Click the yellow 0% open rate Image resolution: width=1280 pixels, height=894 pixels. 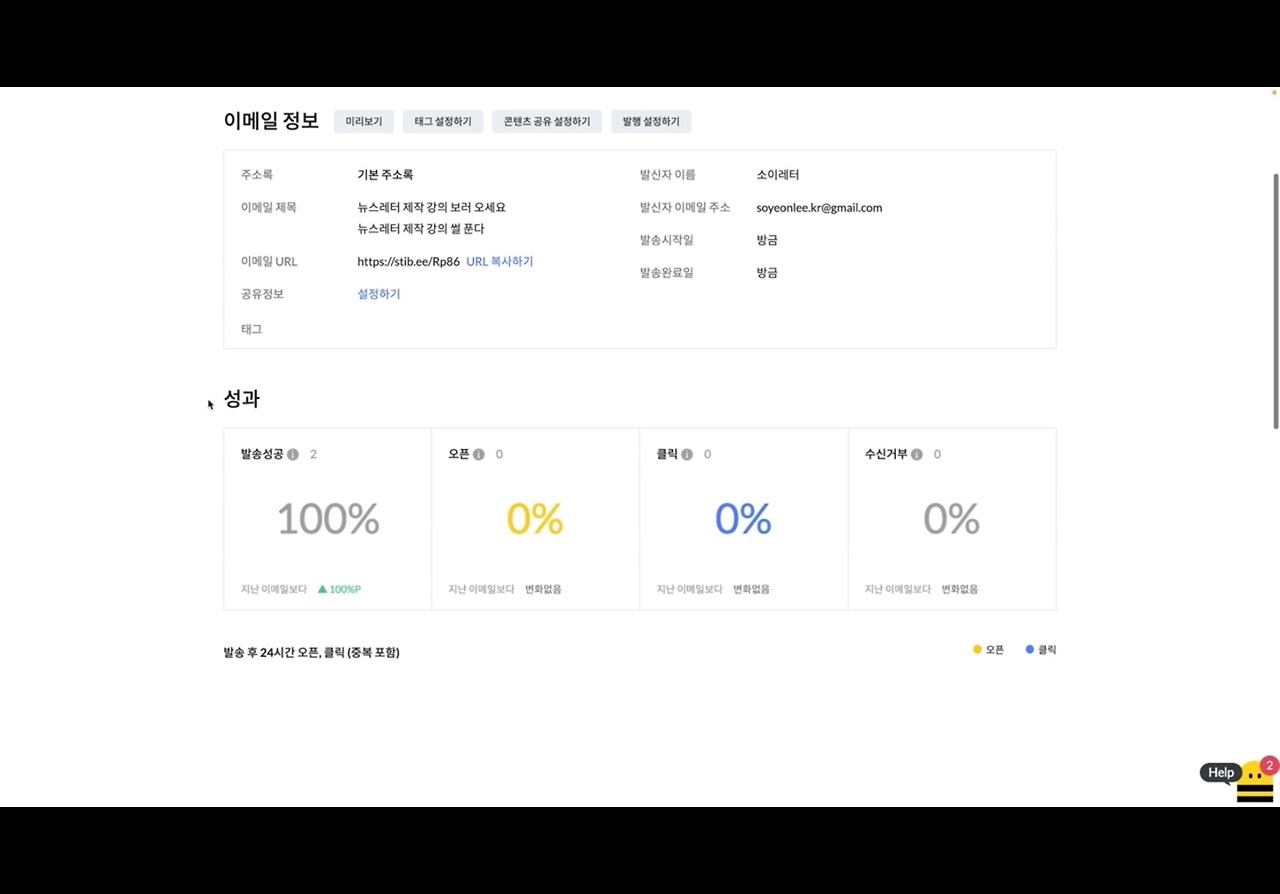click(535, 519)
